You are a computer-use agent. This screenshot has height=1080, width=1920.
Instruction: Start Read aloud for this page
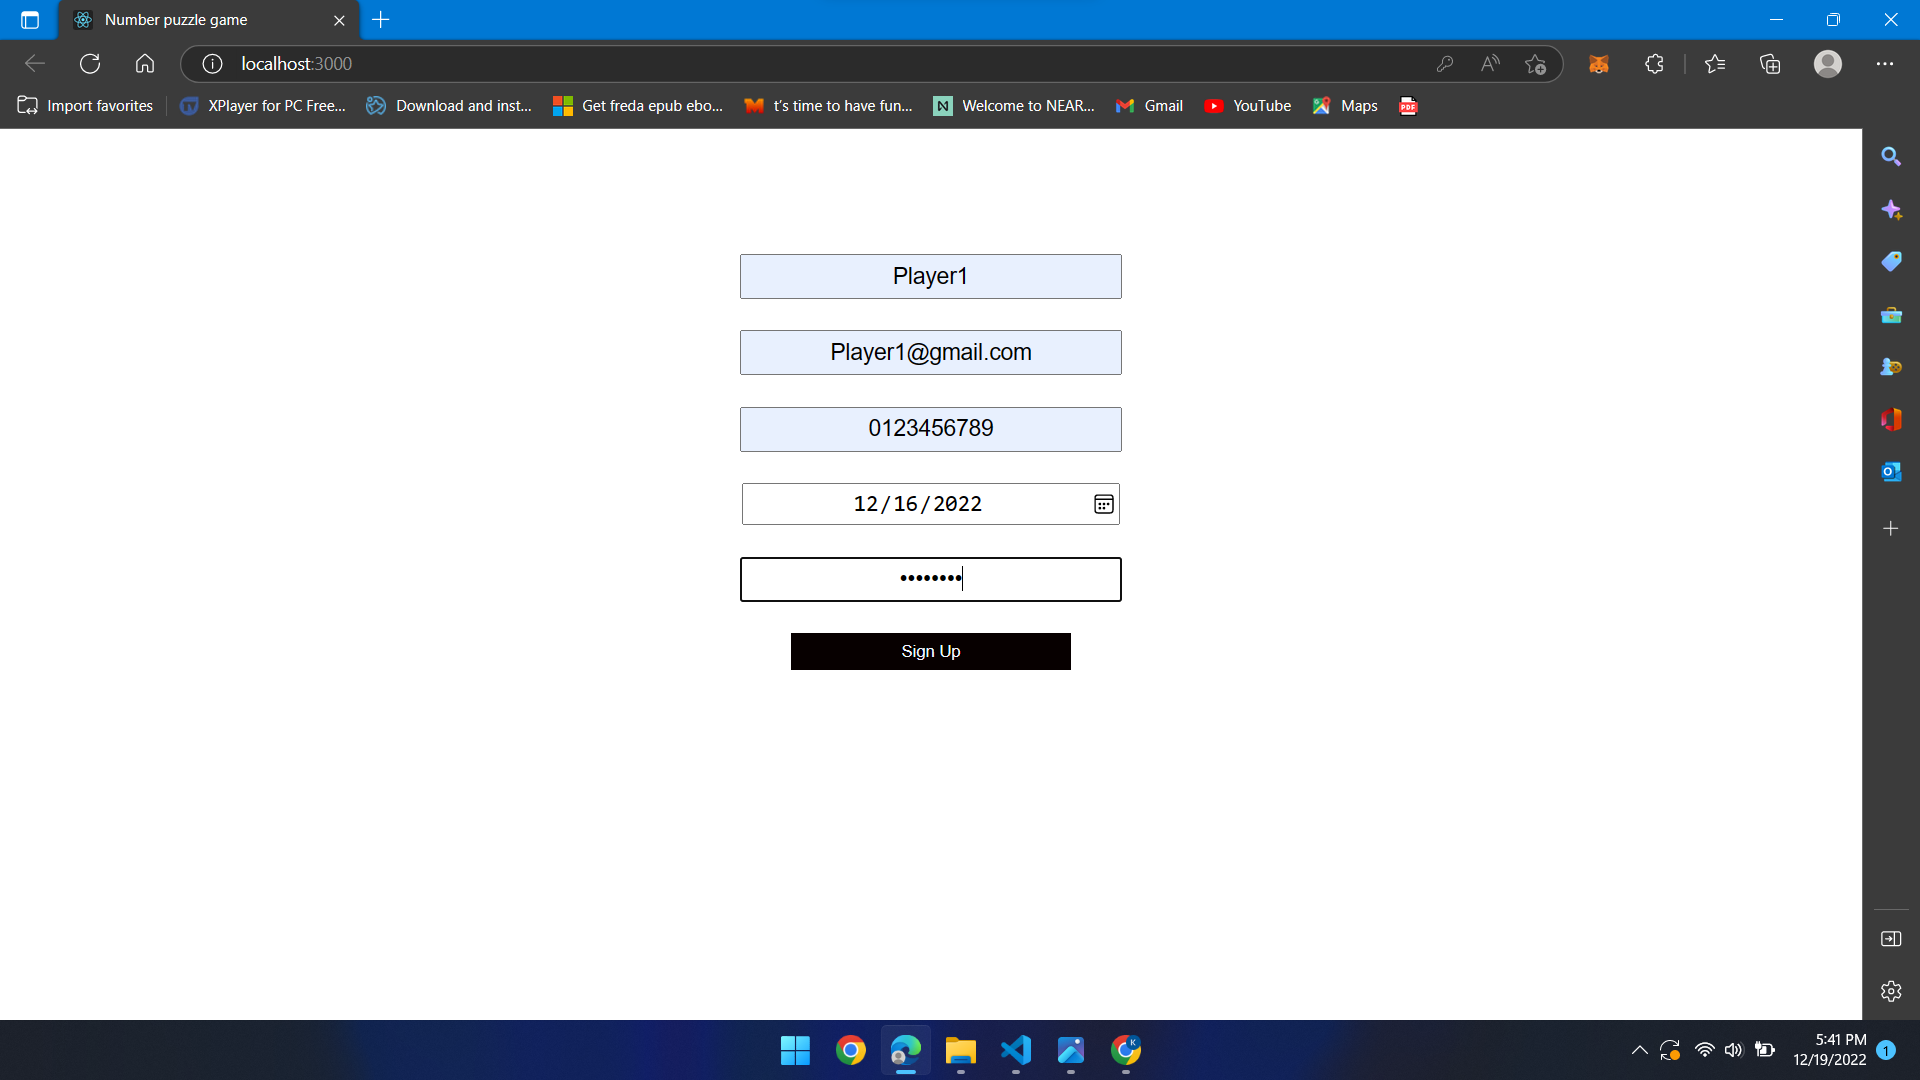(1489, 63)
